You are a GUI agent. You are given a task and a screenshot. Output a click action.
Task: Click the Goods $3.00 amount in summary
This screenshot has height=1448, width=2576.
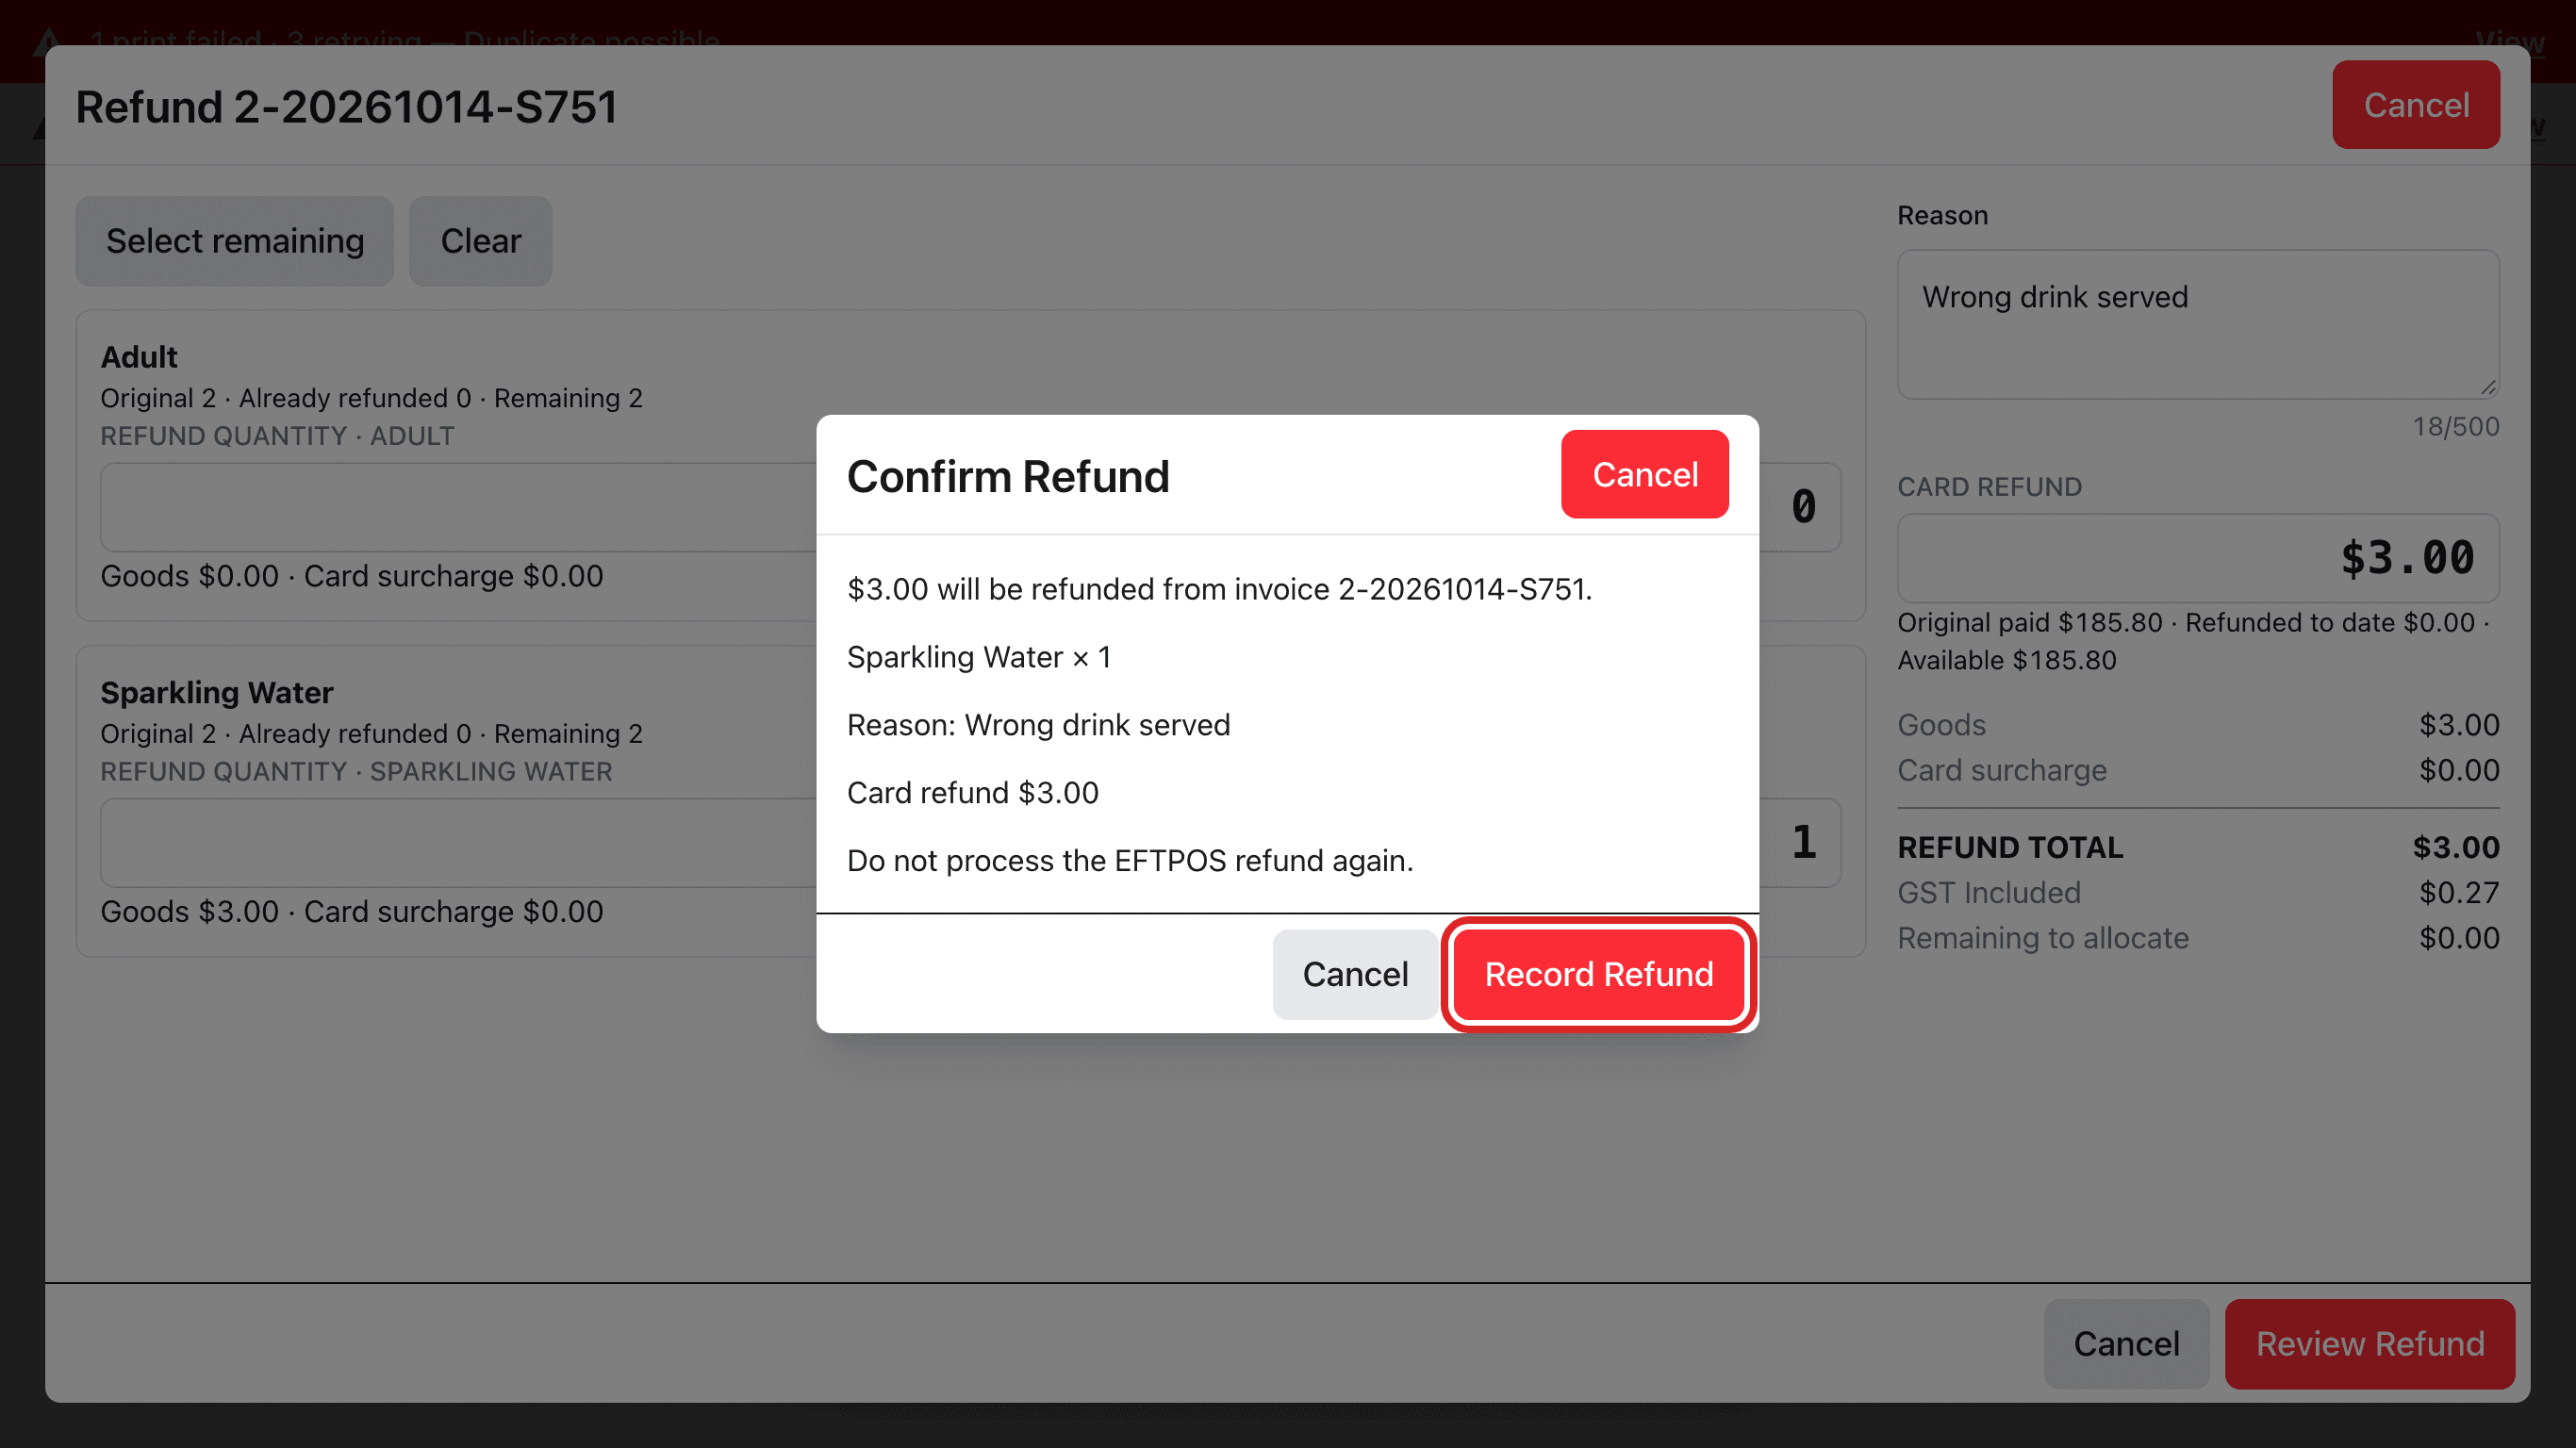(2458, 725)
